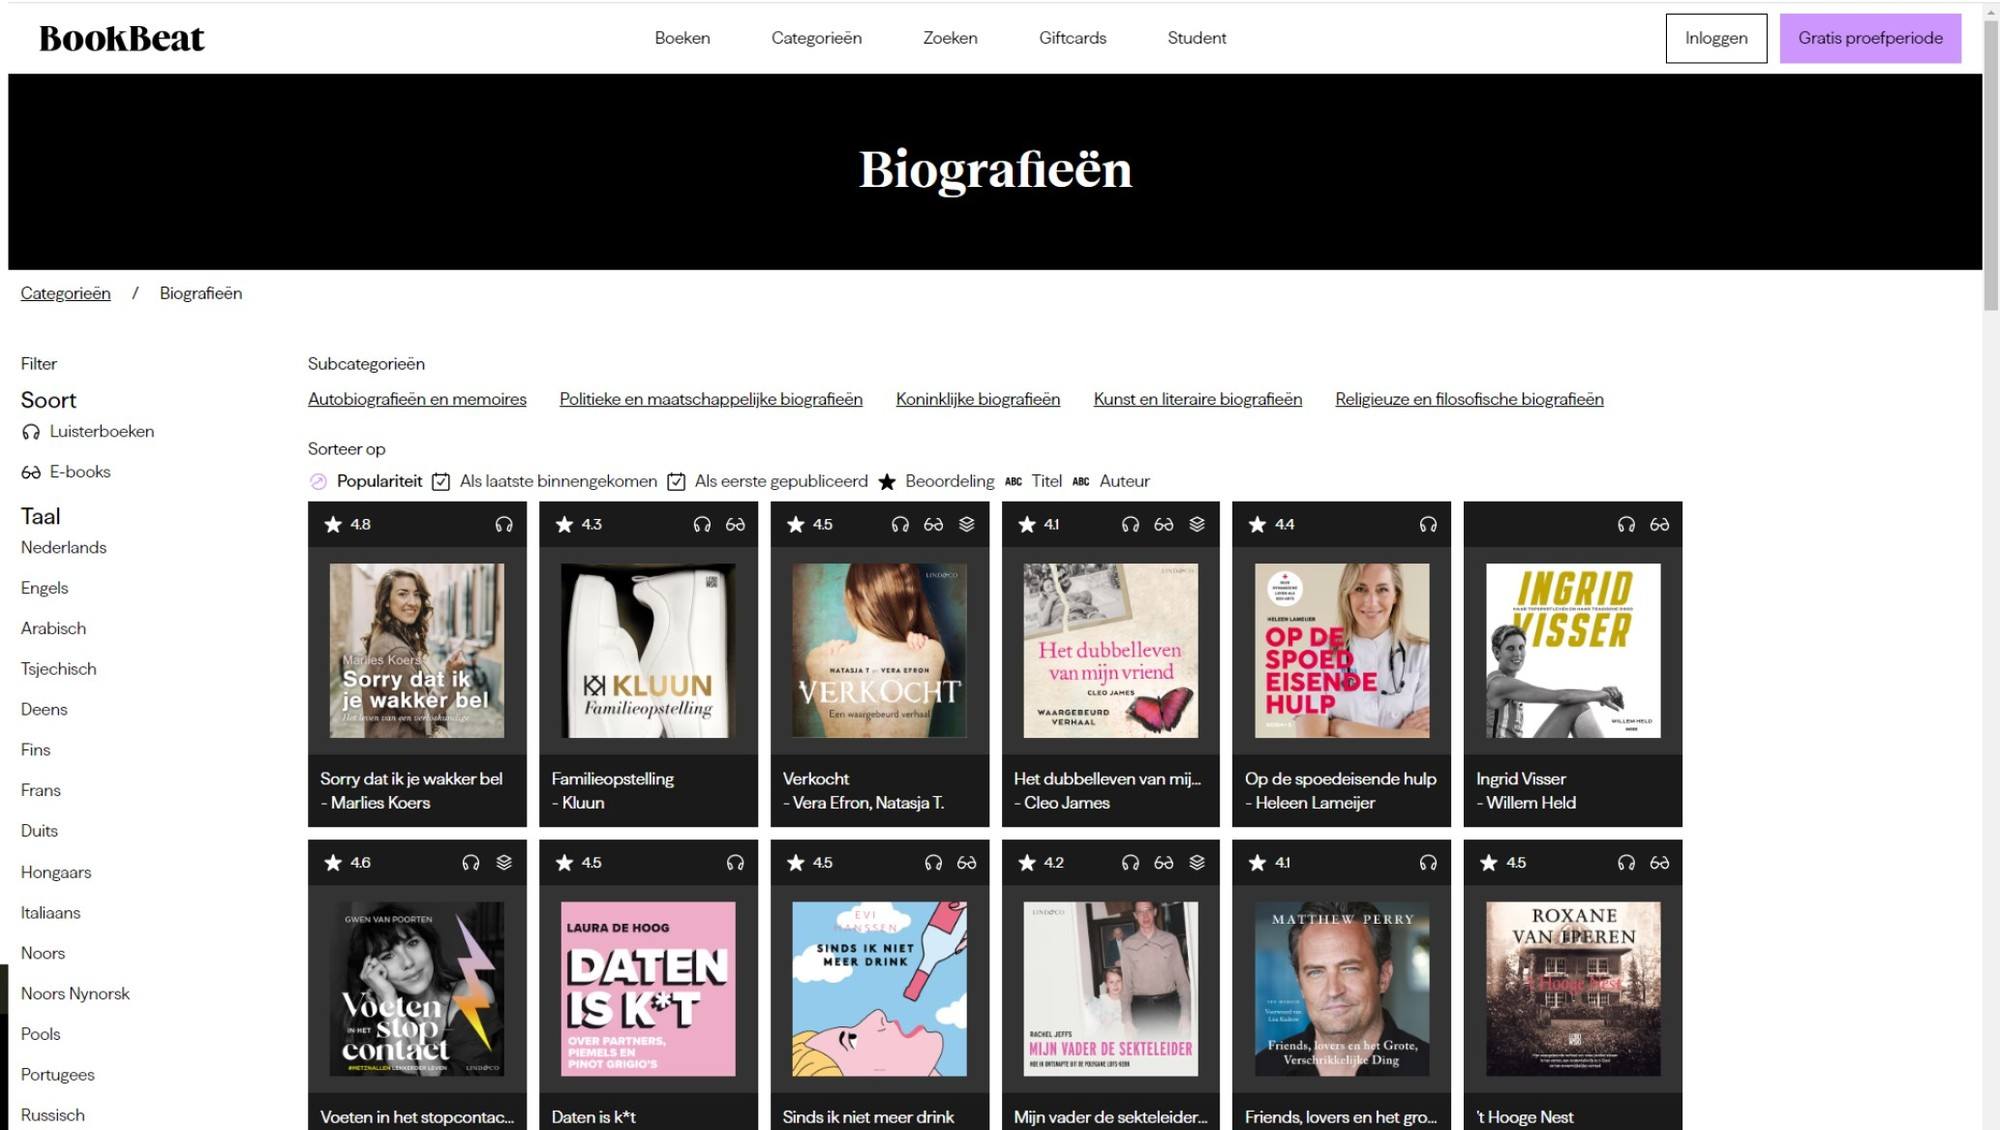Sort by Auteur
2000x1130 pixels.
1124,481
